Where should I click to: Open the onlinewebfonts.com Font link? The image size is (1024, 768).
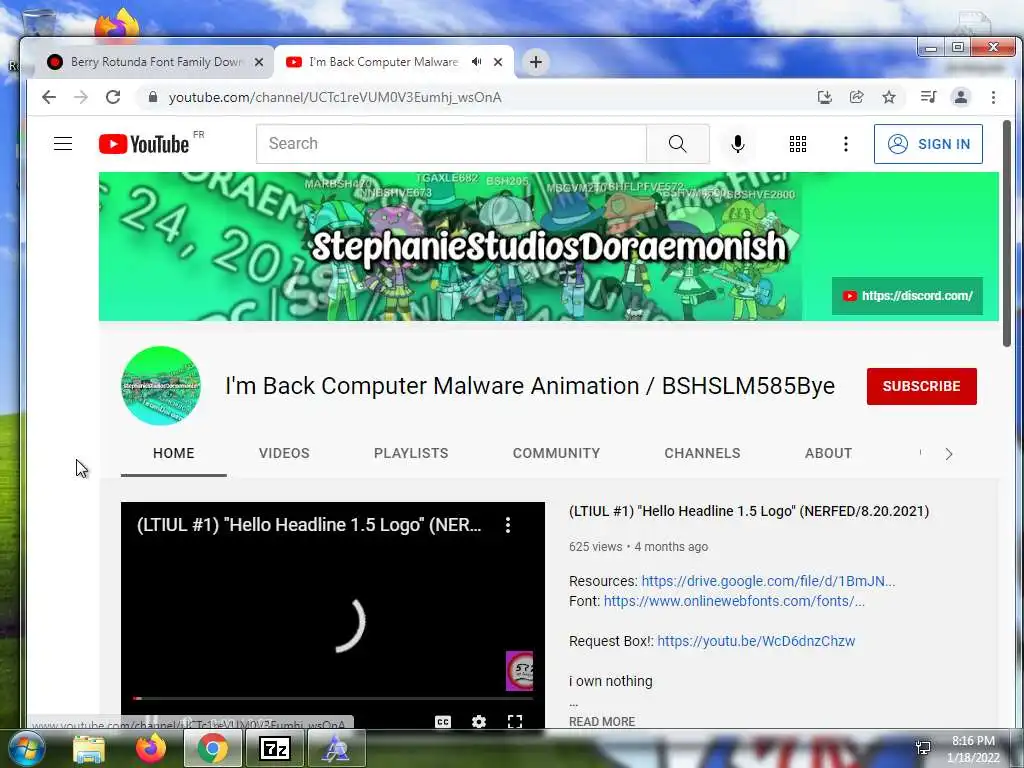pyautogui.click(x=734, y=601)
